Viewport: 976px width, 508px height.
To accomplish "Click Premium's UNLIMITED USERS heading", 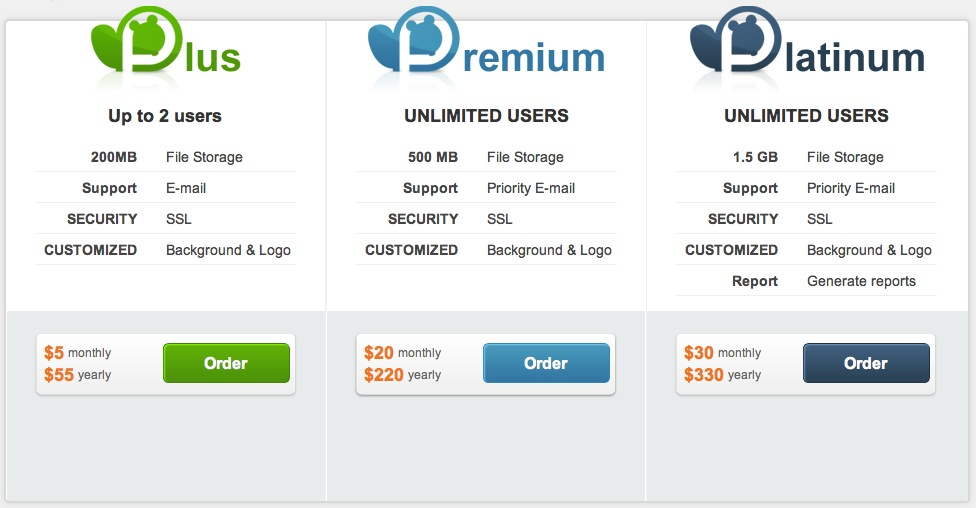I will click(486, 116).
